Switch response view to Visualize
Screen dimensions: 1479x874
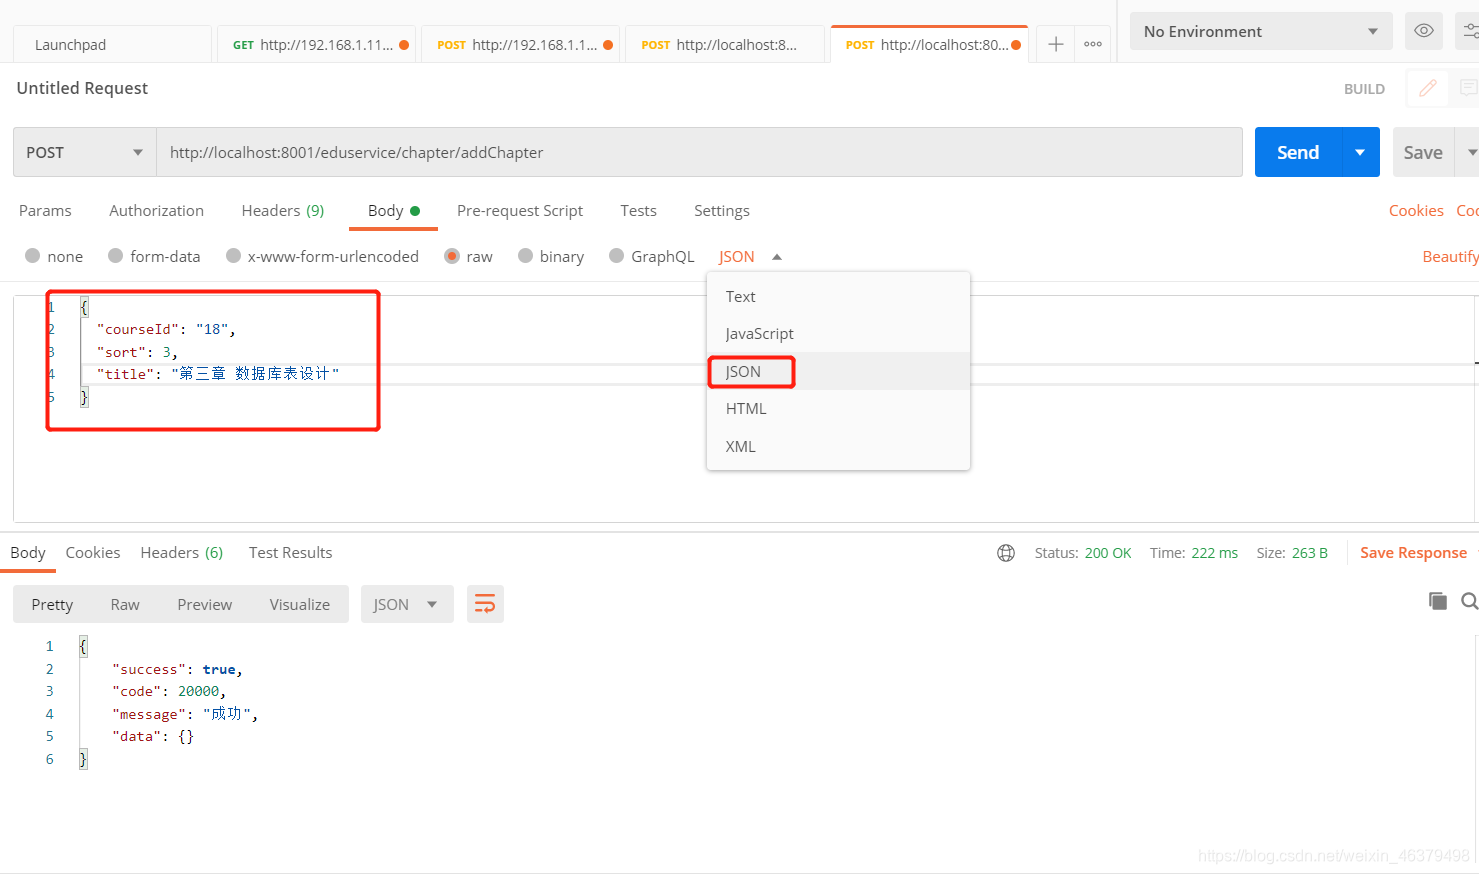coord(299,604)
